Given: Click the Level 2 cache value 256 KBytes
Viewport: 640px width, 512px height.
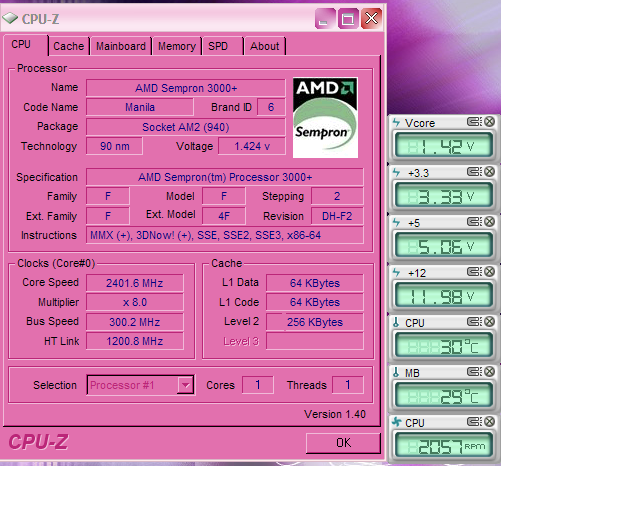Looking at the screenshot, I should (x=315, y=322).
